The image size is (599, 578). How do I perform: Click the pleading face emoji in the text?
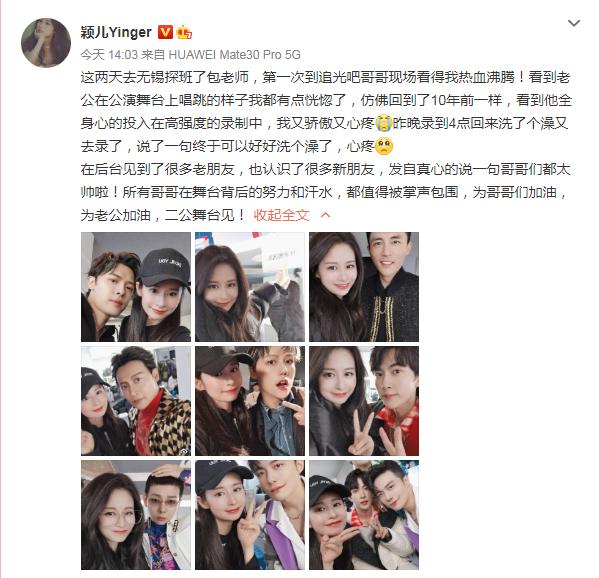[384, 146]
